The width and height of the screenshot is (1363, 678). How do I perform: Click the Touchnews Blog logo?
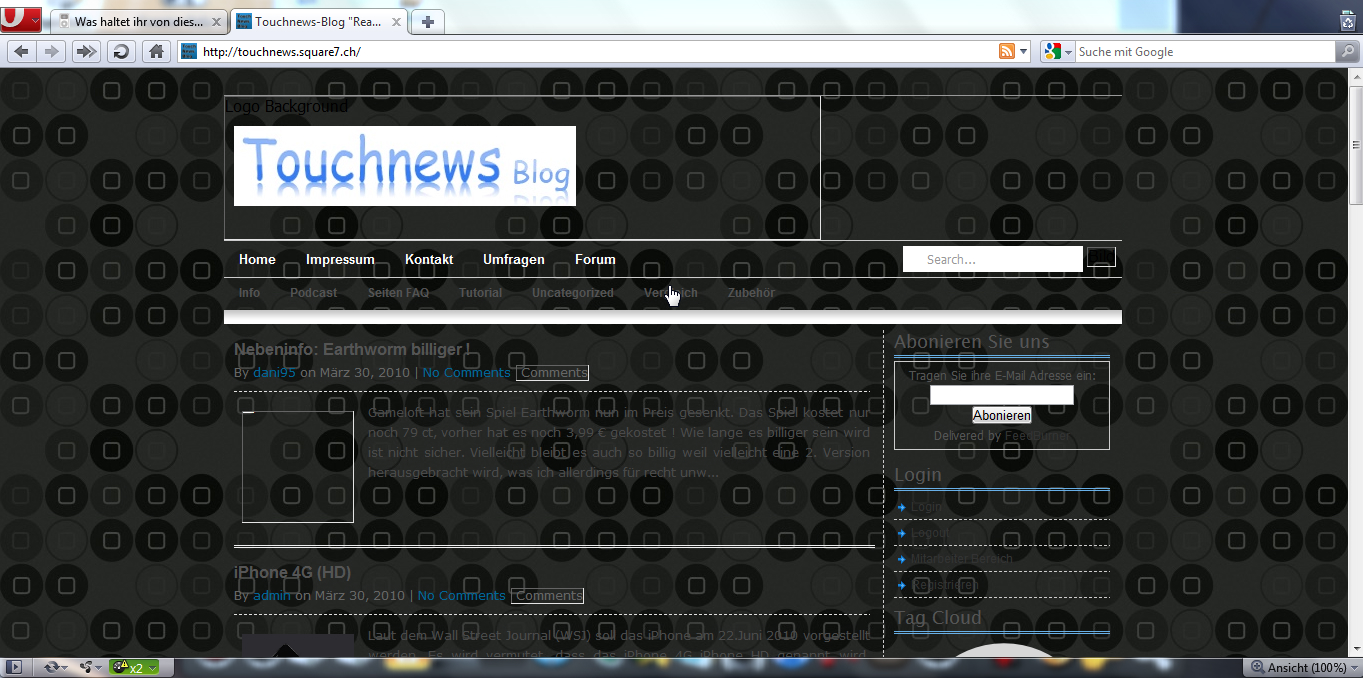(405, 166)
